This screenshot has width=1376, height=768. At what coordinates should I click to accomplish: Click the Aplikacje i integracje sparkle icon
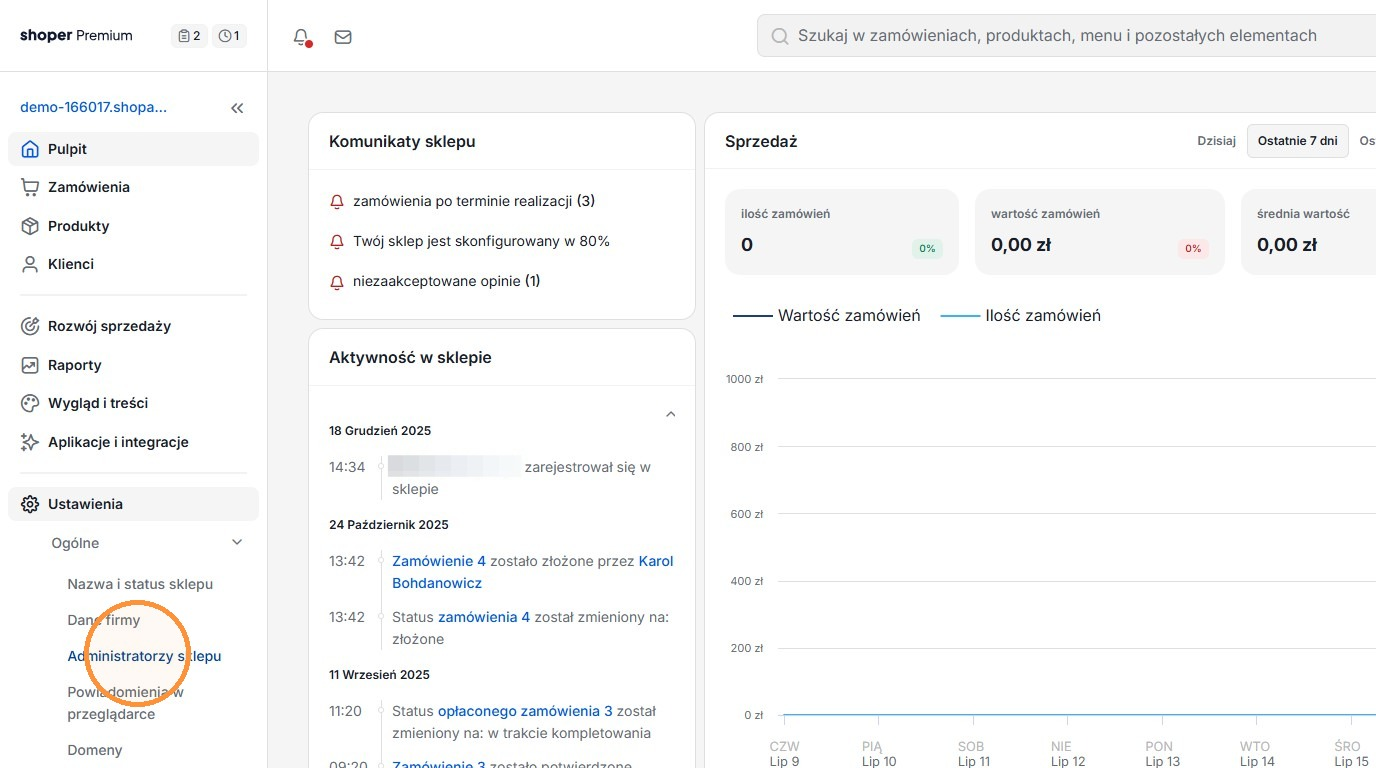pos(30,442)
